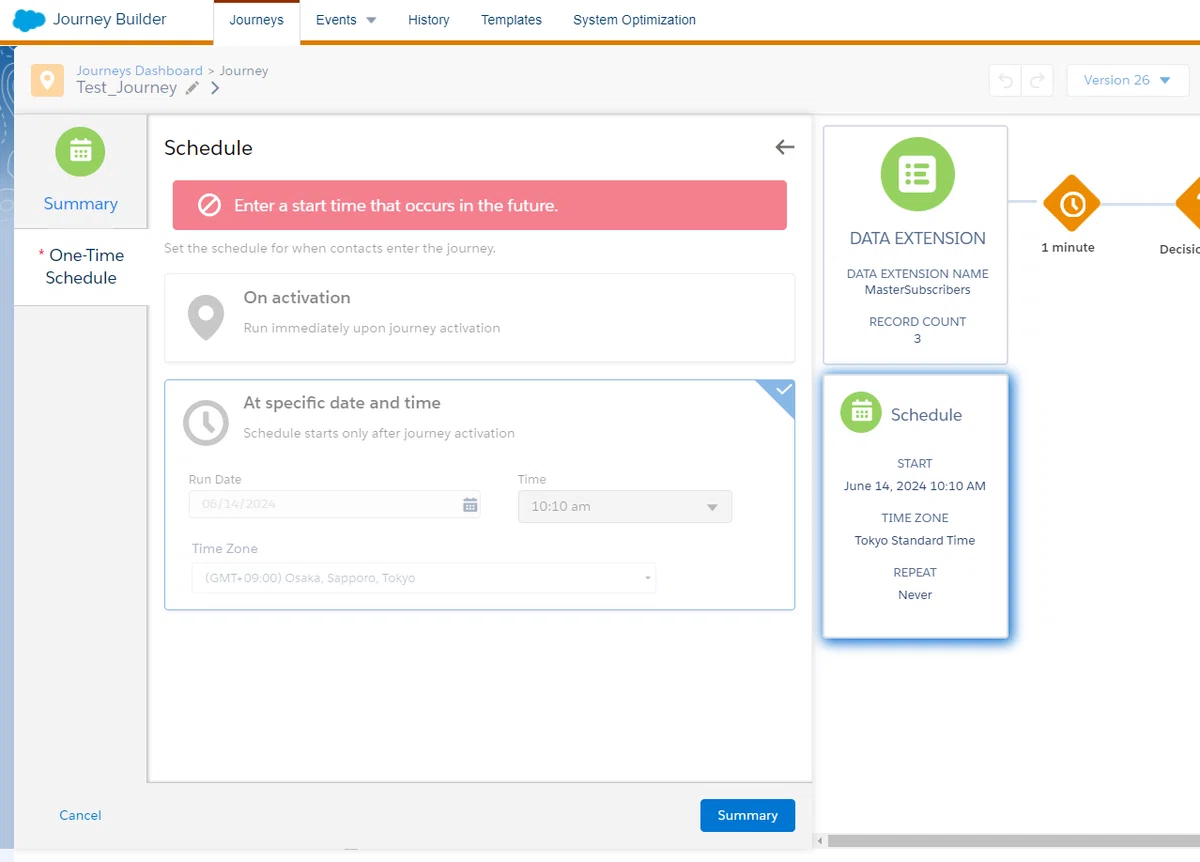Open the System Optimization tab

tap(634, 20)
